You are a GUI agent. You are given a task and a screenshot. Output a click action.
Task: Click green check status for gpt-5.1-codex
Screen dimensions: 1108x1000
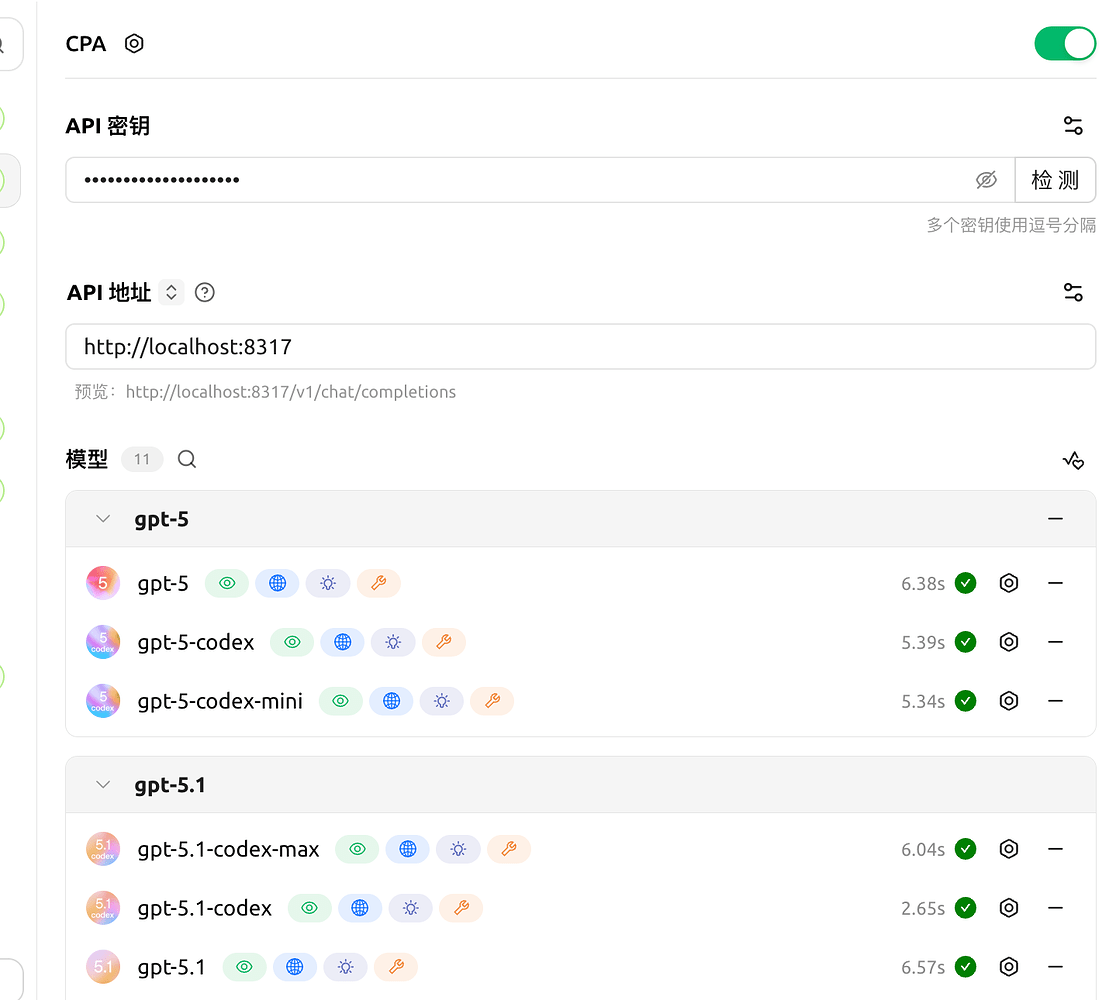965,908
